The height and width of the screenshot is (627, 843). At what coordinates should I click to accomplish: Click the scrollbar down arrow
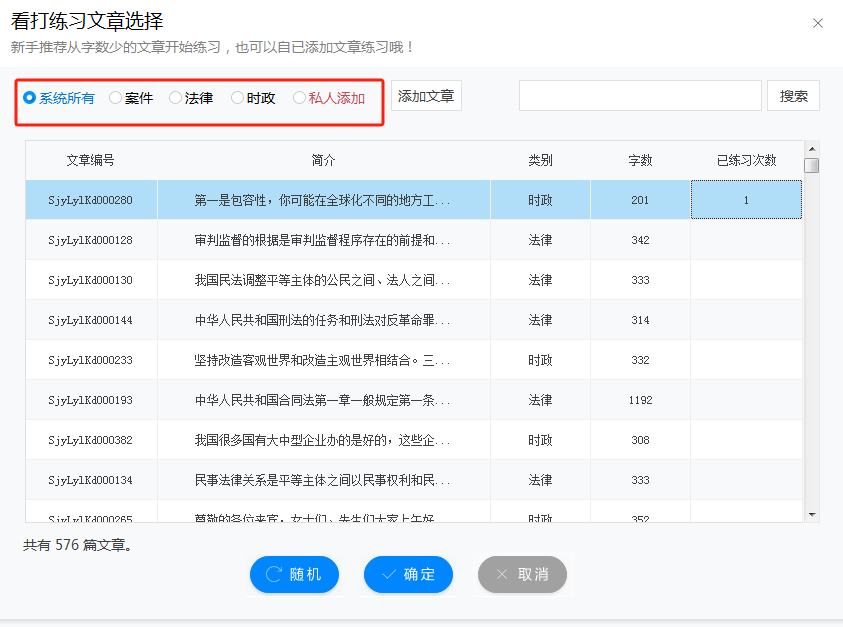point(812,515)
